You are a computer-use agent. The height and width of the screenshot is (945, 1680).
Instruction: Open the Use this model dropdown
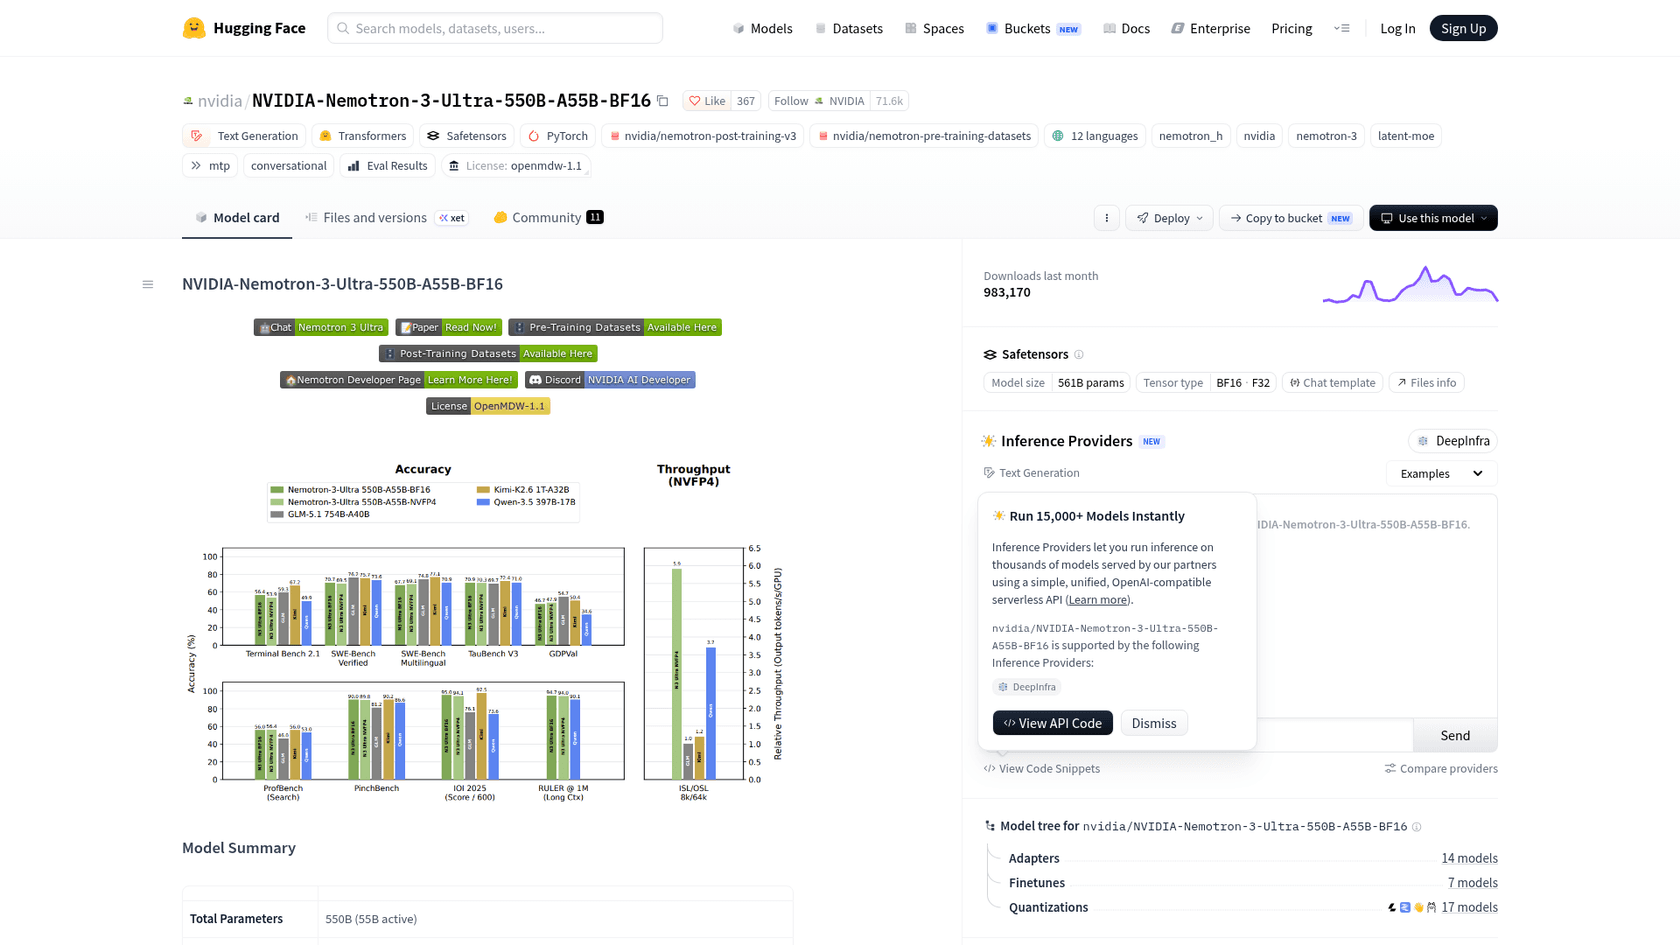pyautogui.click(x=1433, y=218)
